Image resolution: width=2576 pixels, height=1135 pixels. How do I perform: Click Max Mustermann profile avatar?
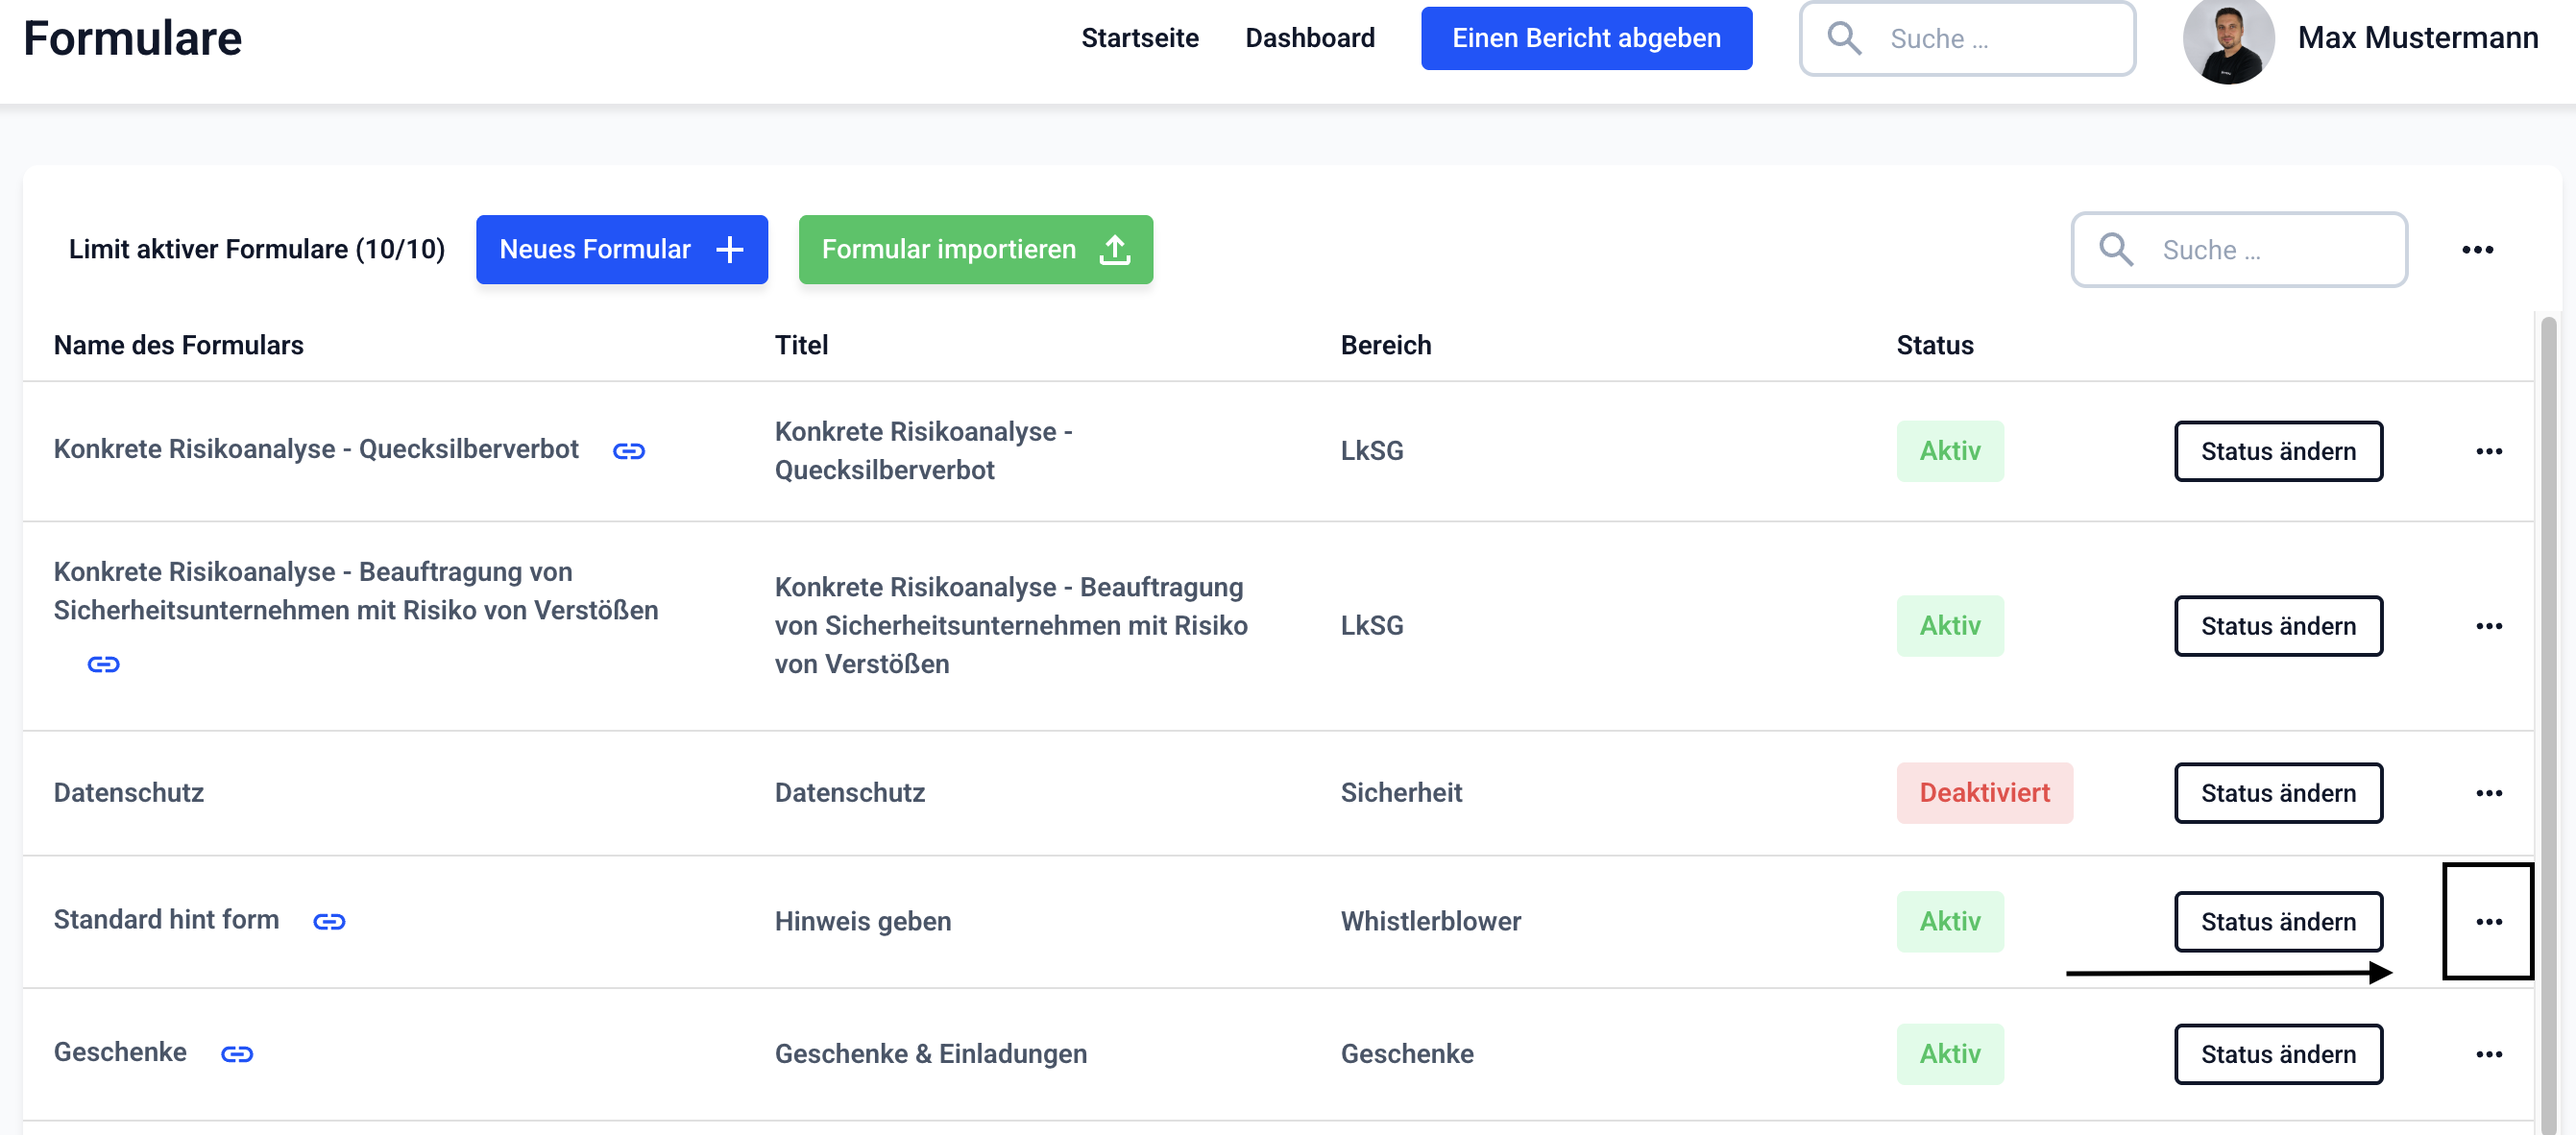pyautogui.click(x=2227, y=40)
